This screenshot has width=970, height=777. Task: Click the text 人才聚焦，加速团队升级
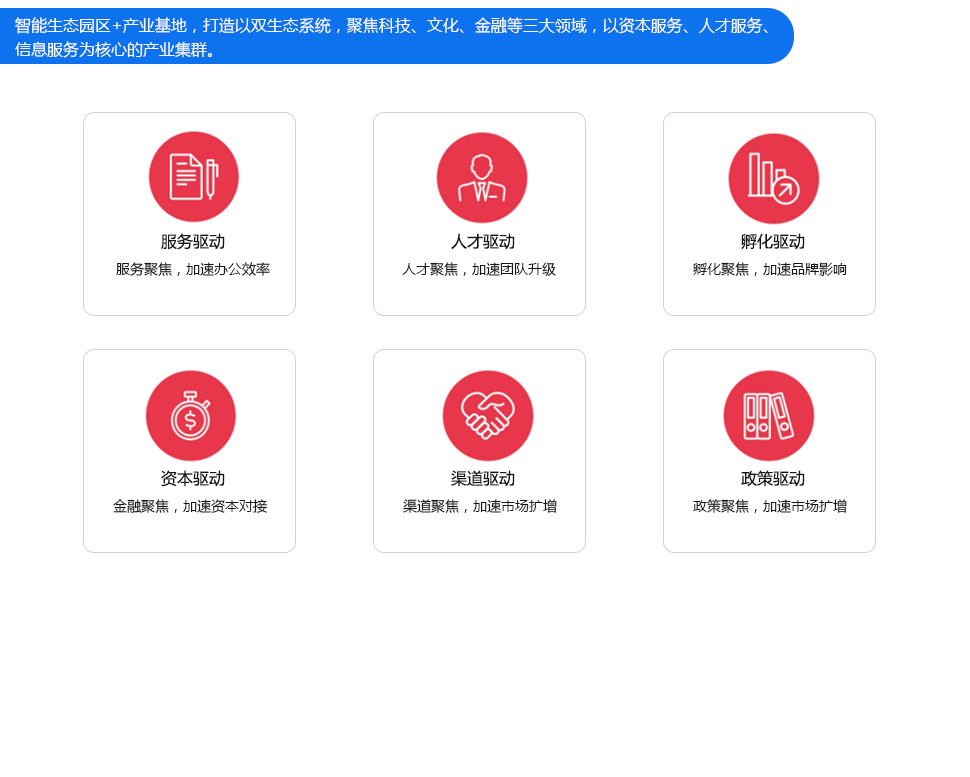coord(479,269)
